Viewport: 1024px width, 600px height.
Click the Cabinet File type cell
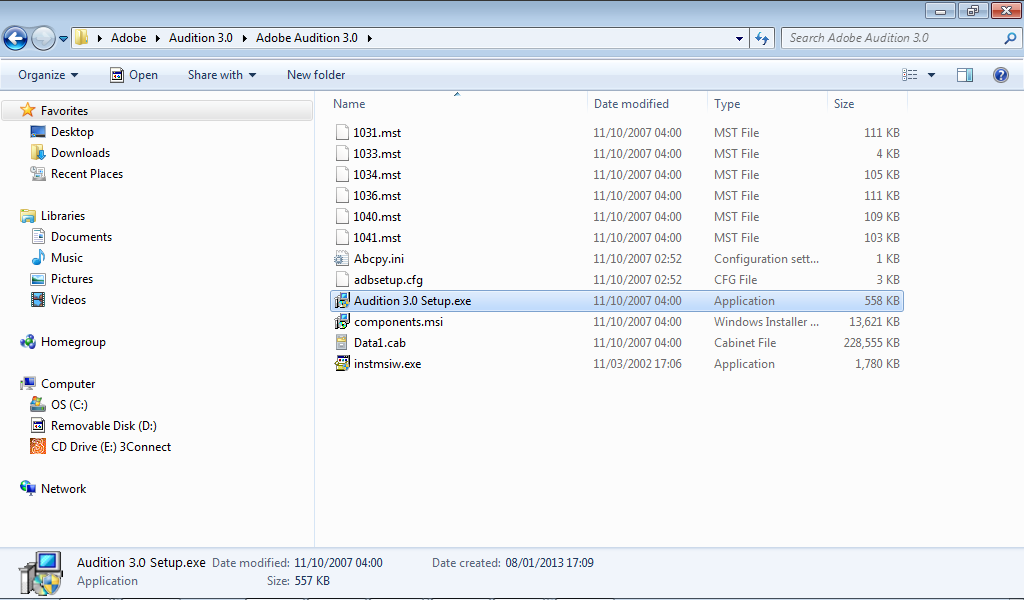(744, 343)
